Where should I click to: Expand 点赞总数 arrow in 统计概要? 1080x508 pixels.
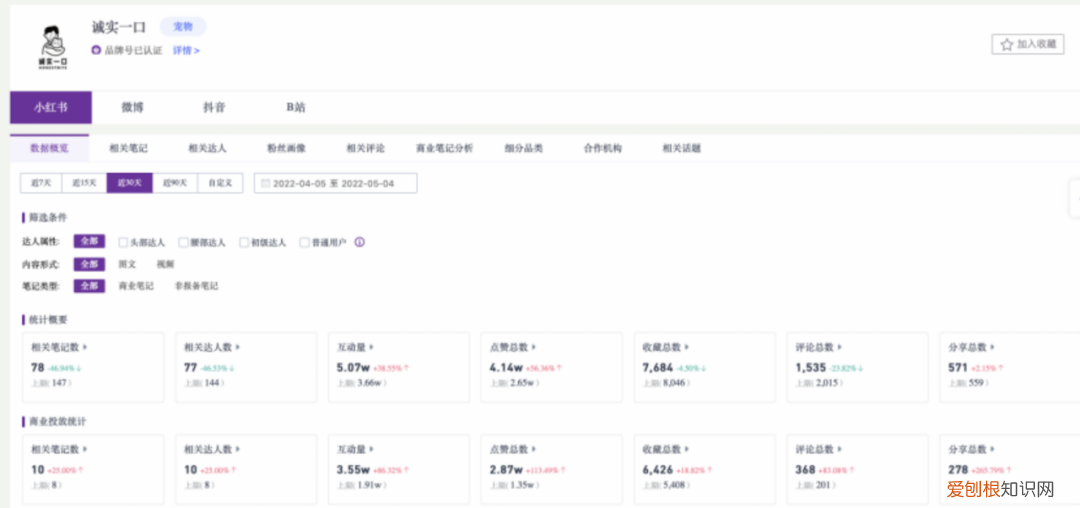(x=534, y=348)
